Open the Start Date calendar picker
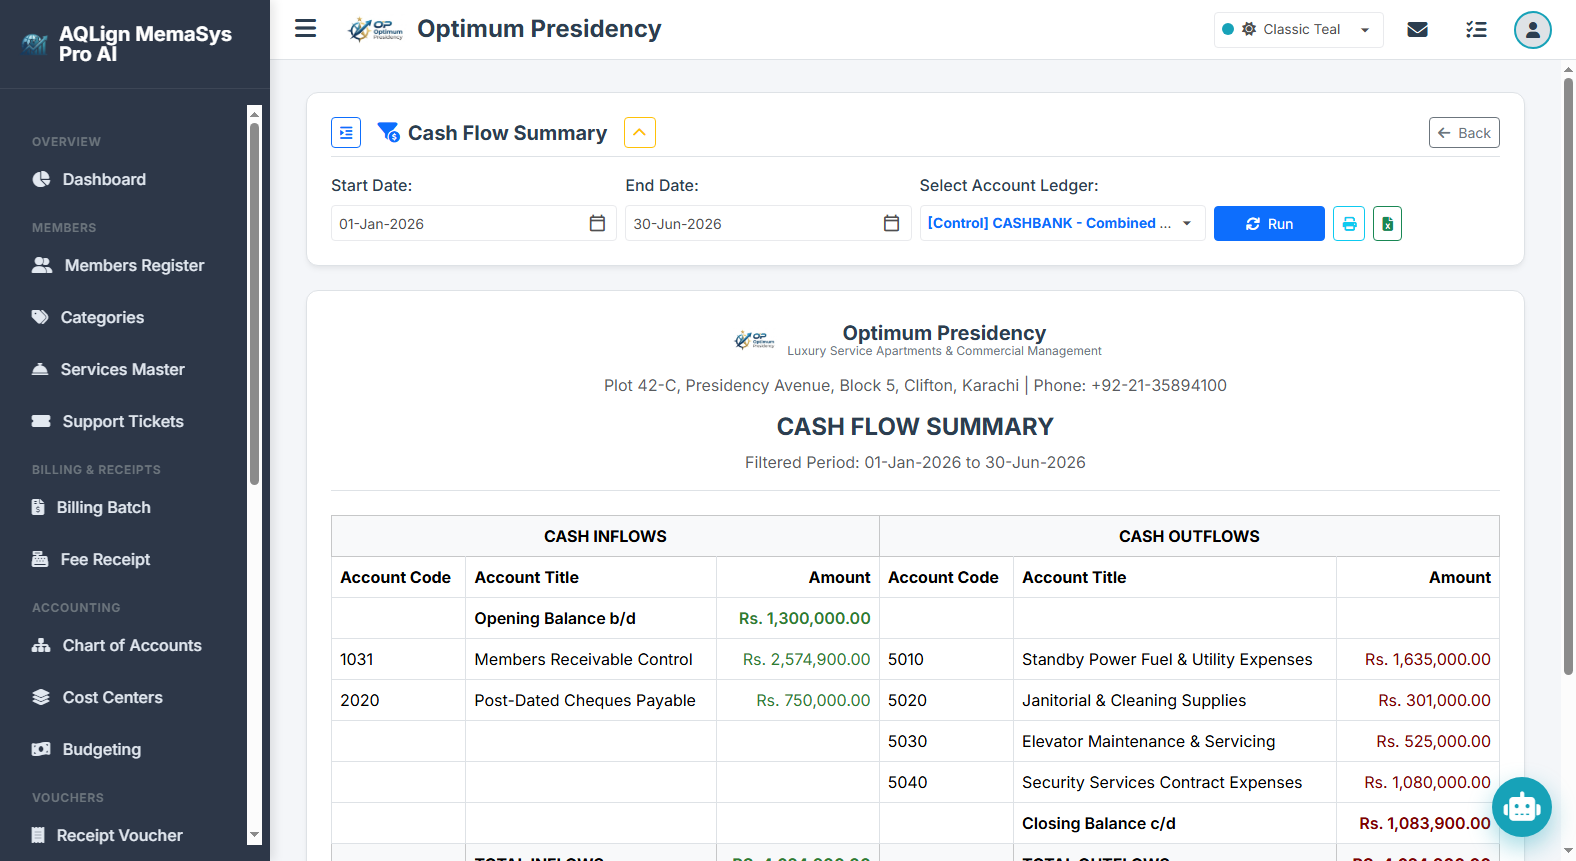Viewport: 1576px width, 861px height. [x=597, y=223]
